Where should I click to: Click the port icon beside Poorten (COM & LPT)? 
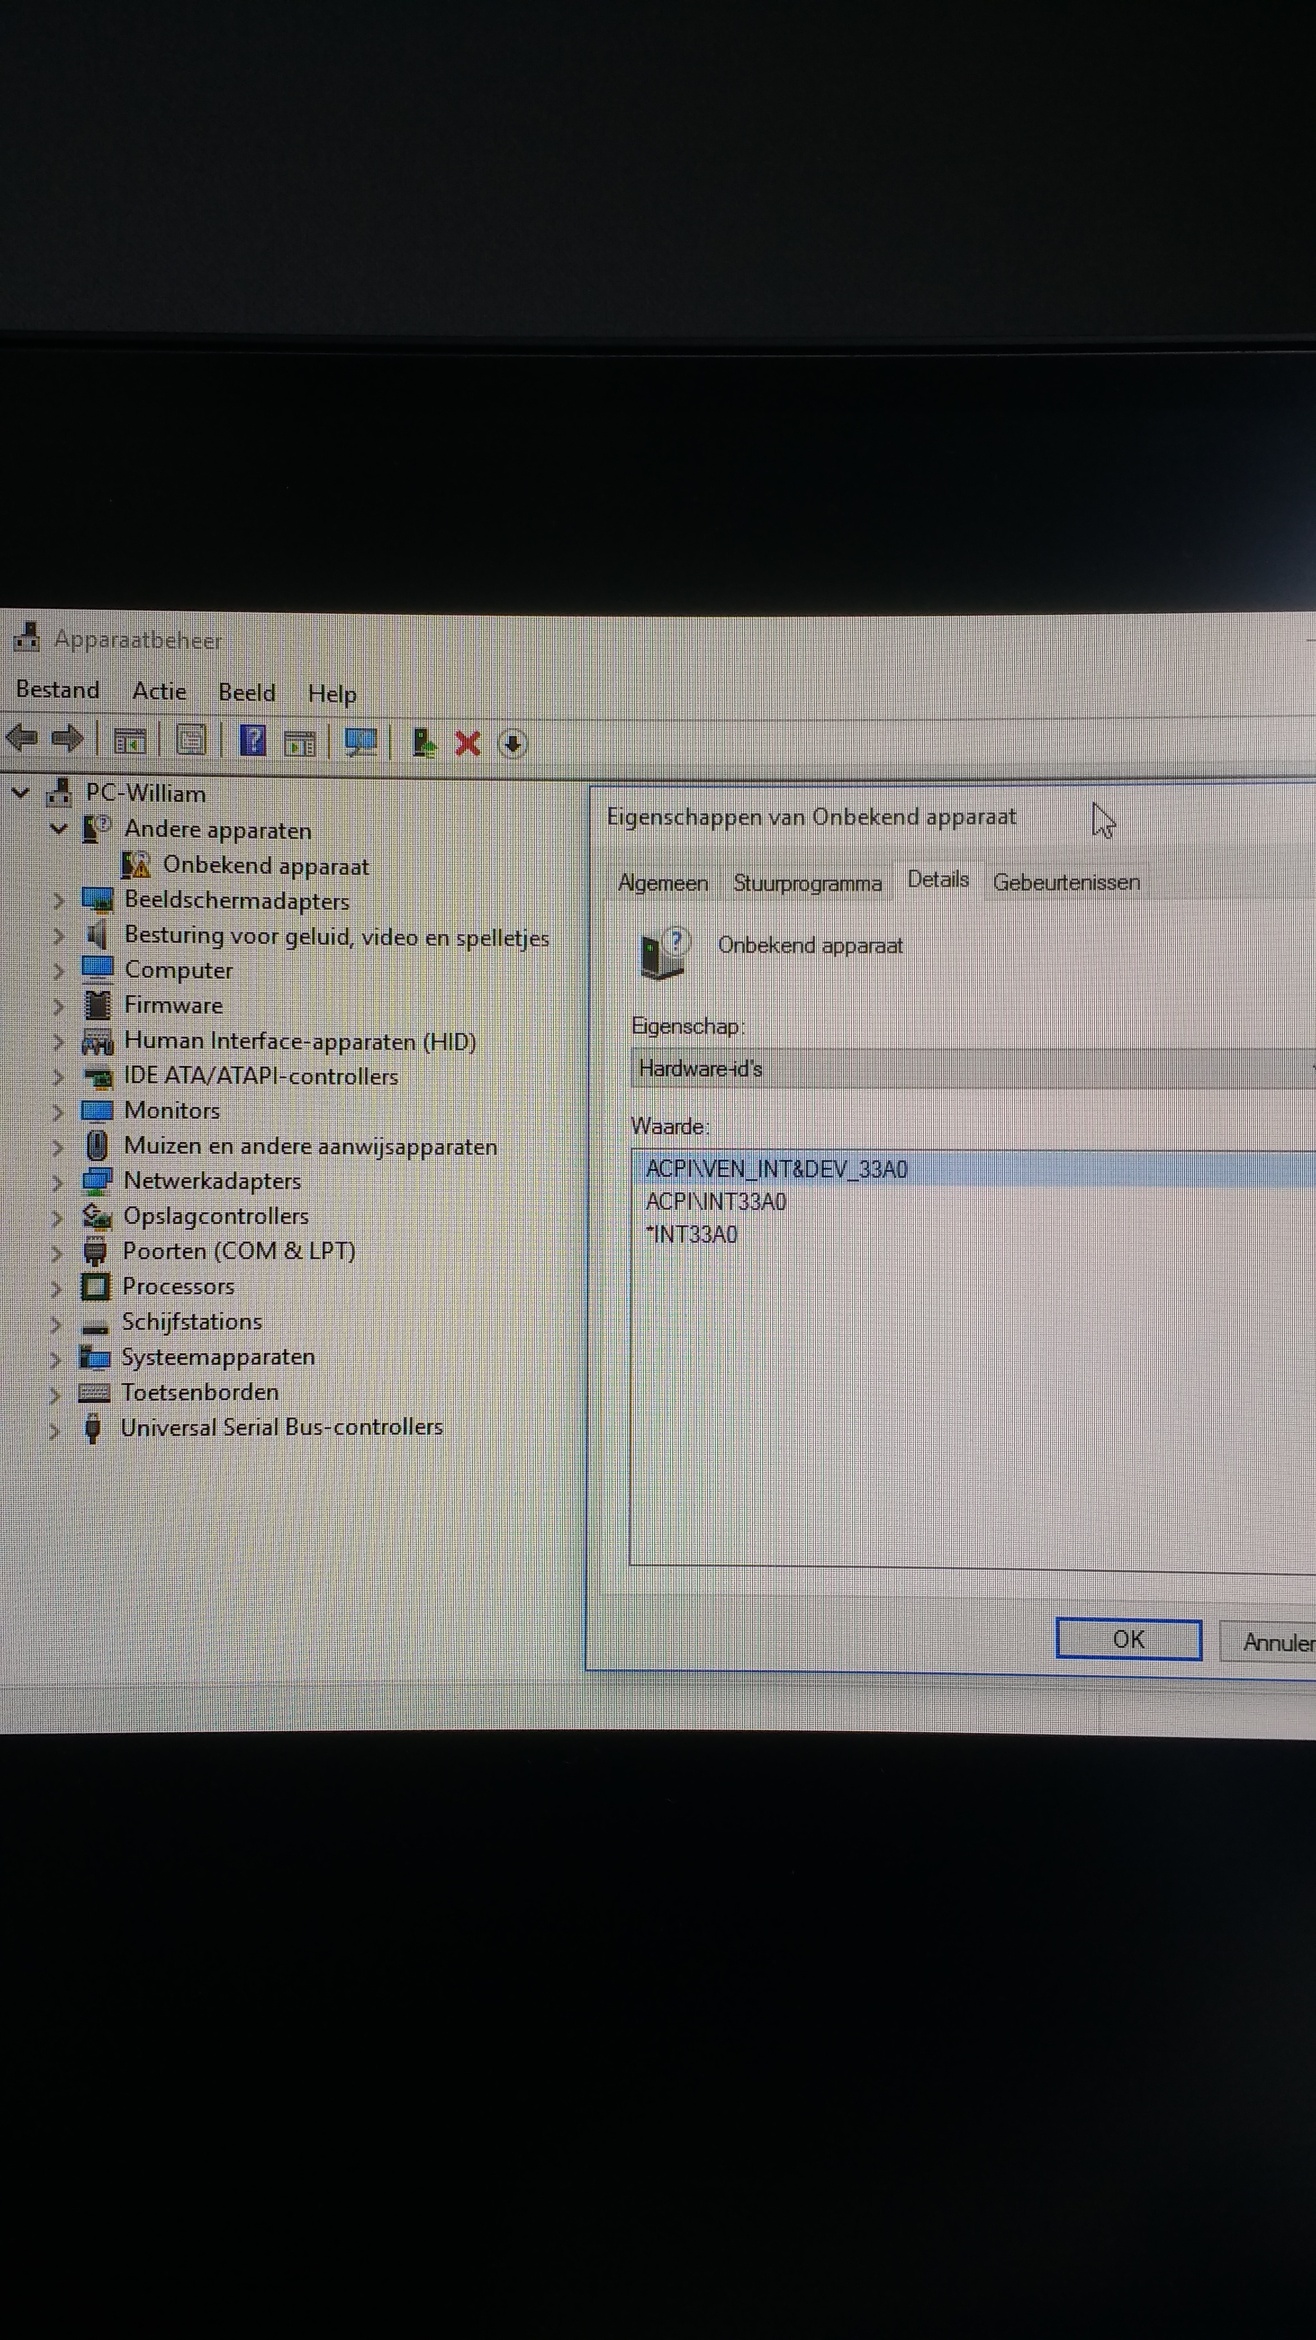click(95, 1251)
